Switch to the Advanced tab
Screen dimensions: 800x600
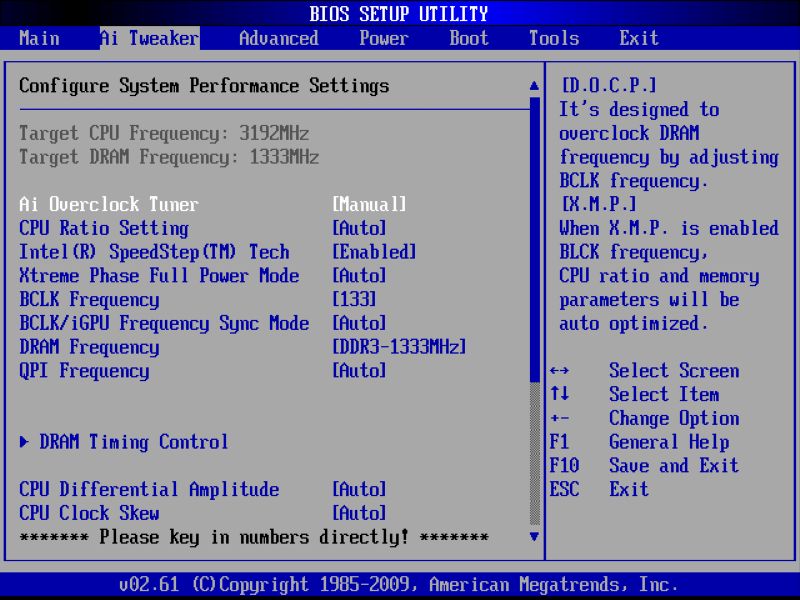(x=279, y=38)
